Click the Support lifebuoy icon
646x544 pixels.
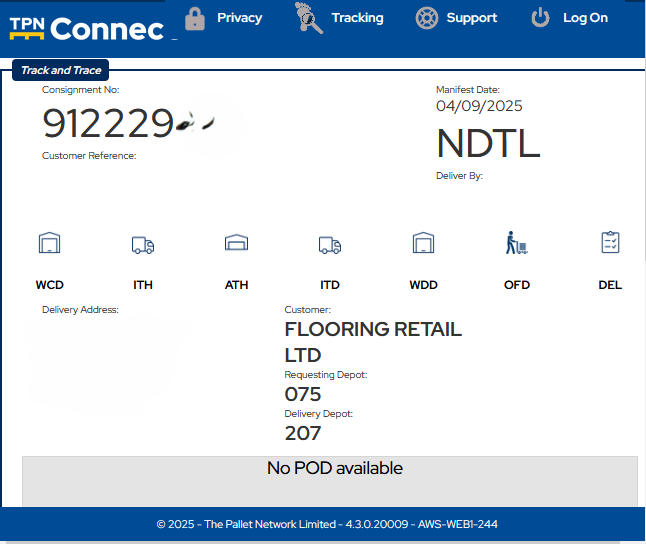(427, 18)
